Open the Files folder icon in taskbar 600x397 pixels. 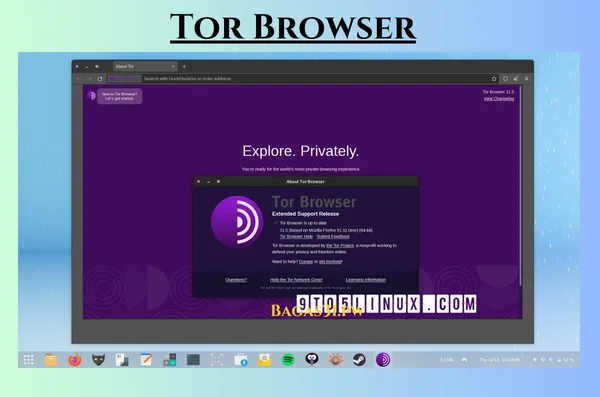51,360
